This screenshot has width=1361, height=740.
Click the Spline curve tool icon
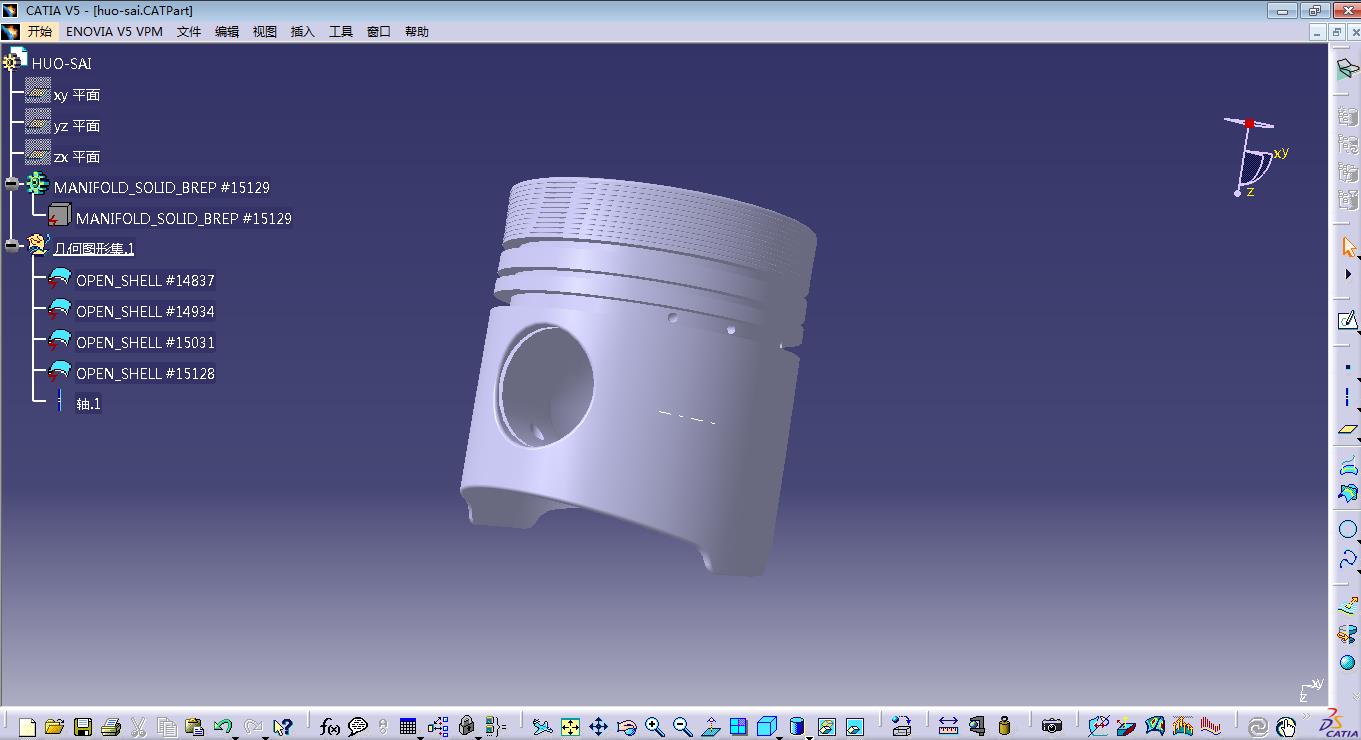click(x=1348, y=559)
